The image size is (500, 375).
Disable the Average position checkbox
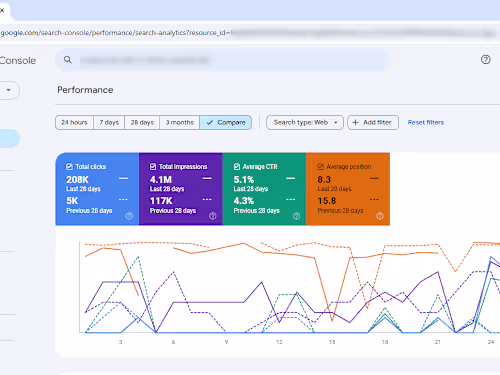[x=321, y=166]
